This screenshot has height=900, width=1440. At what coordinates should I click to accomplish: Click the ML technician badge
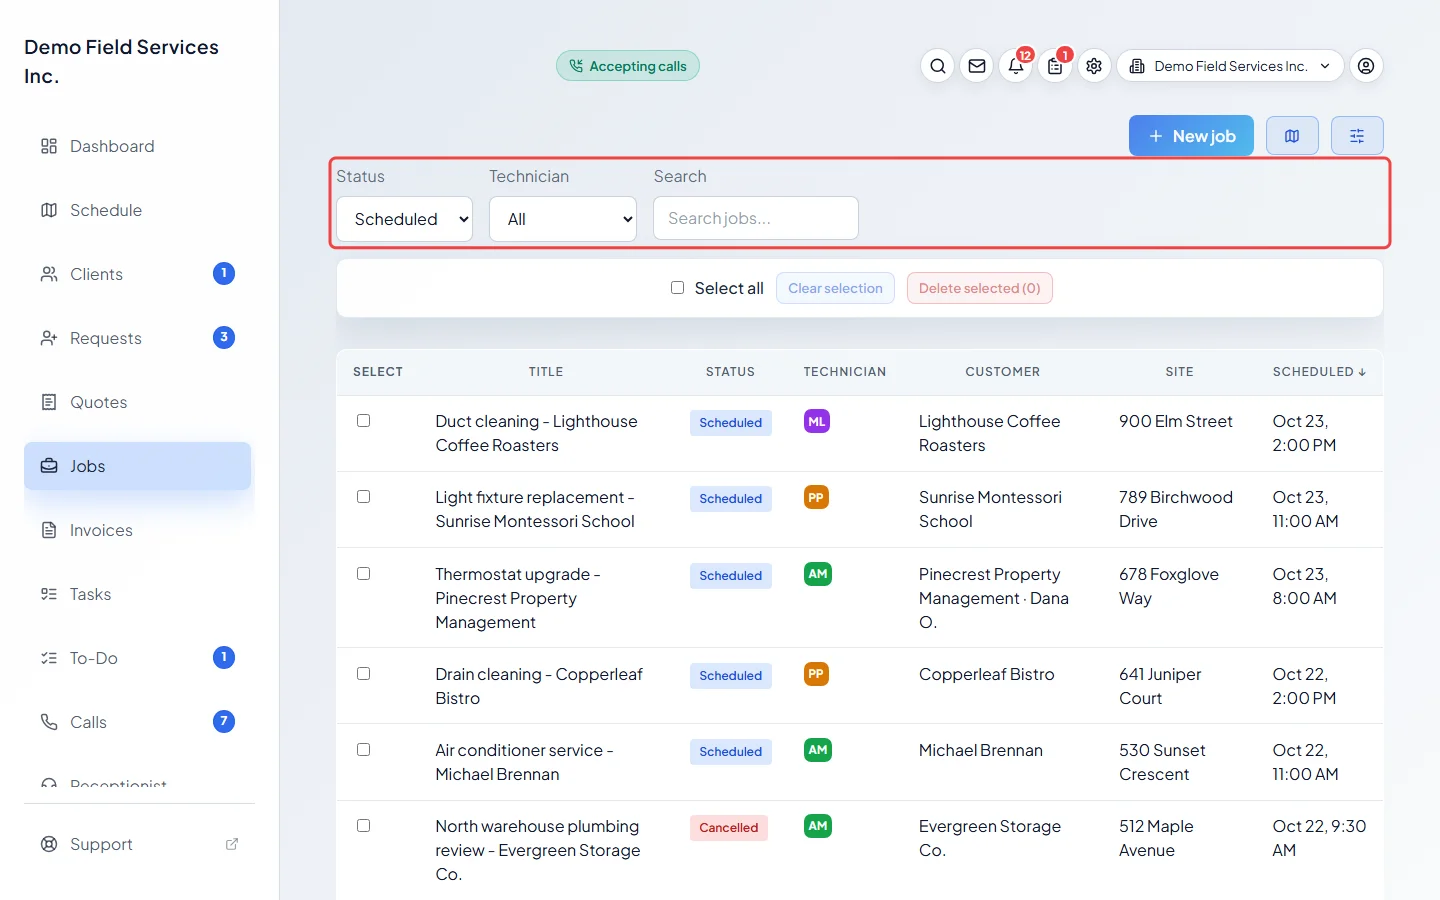point(817,421)
